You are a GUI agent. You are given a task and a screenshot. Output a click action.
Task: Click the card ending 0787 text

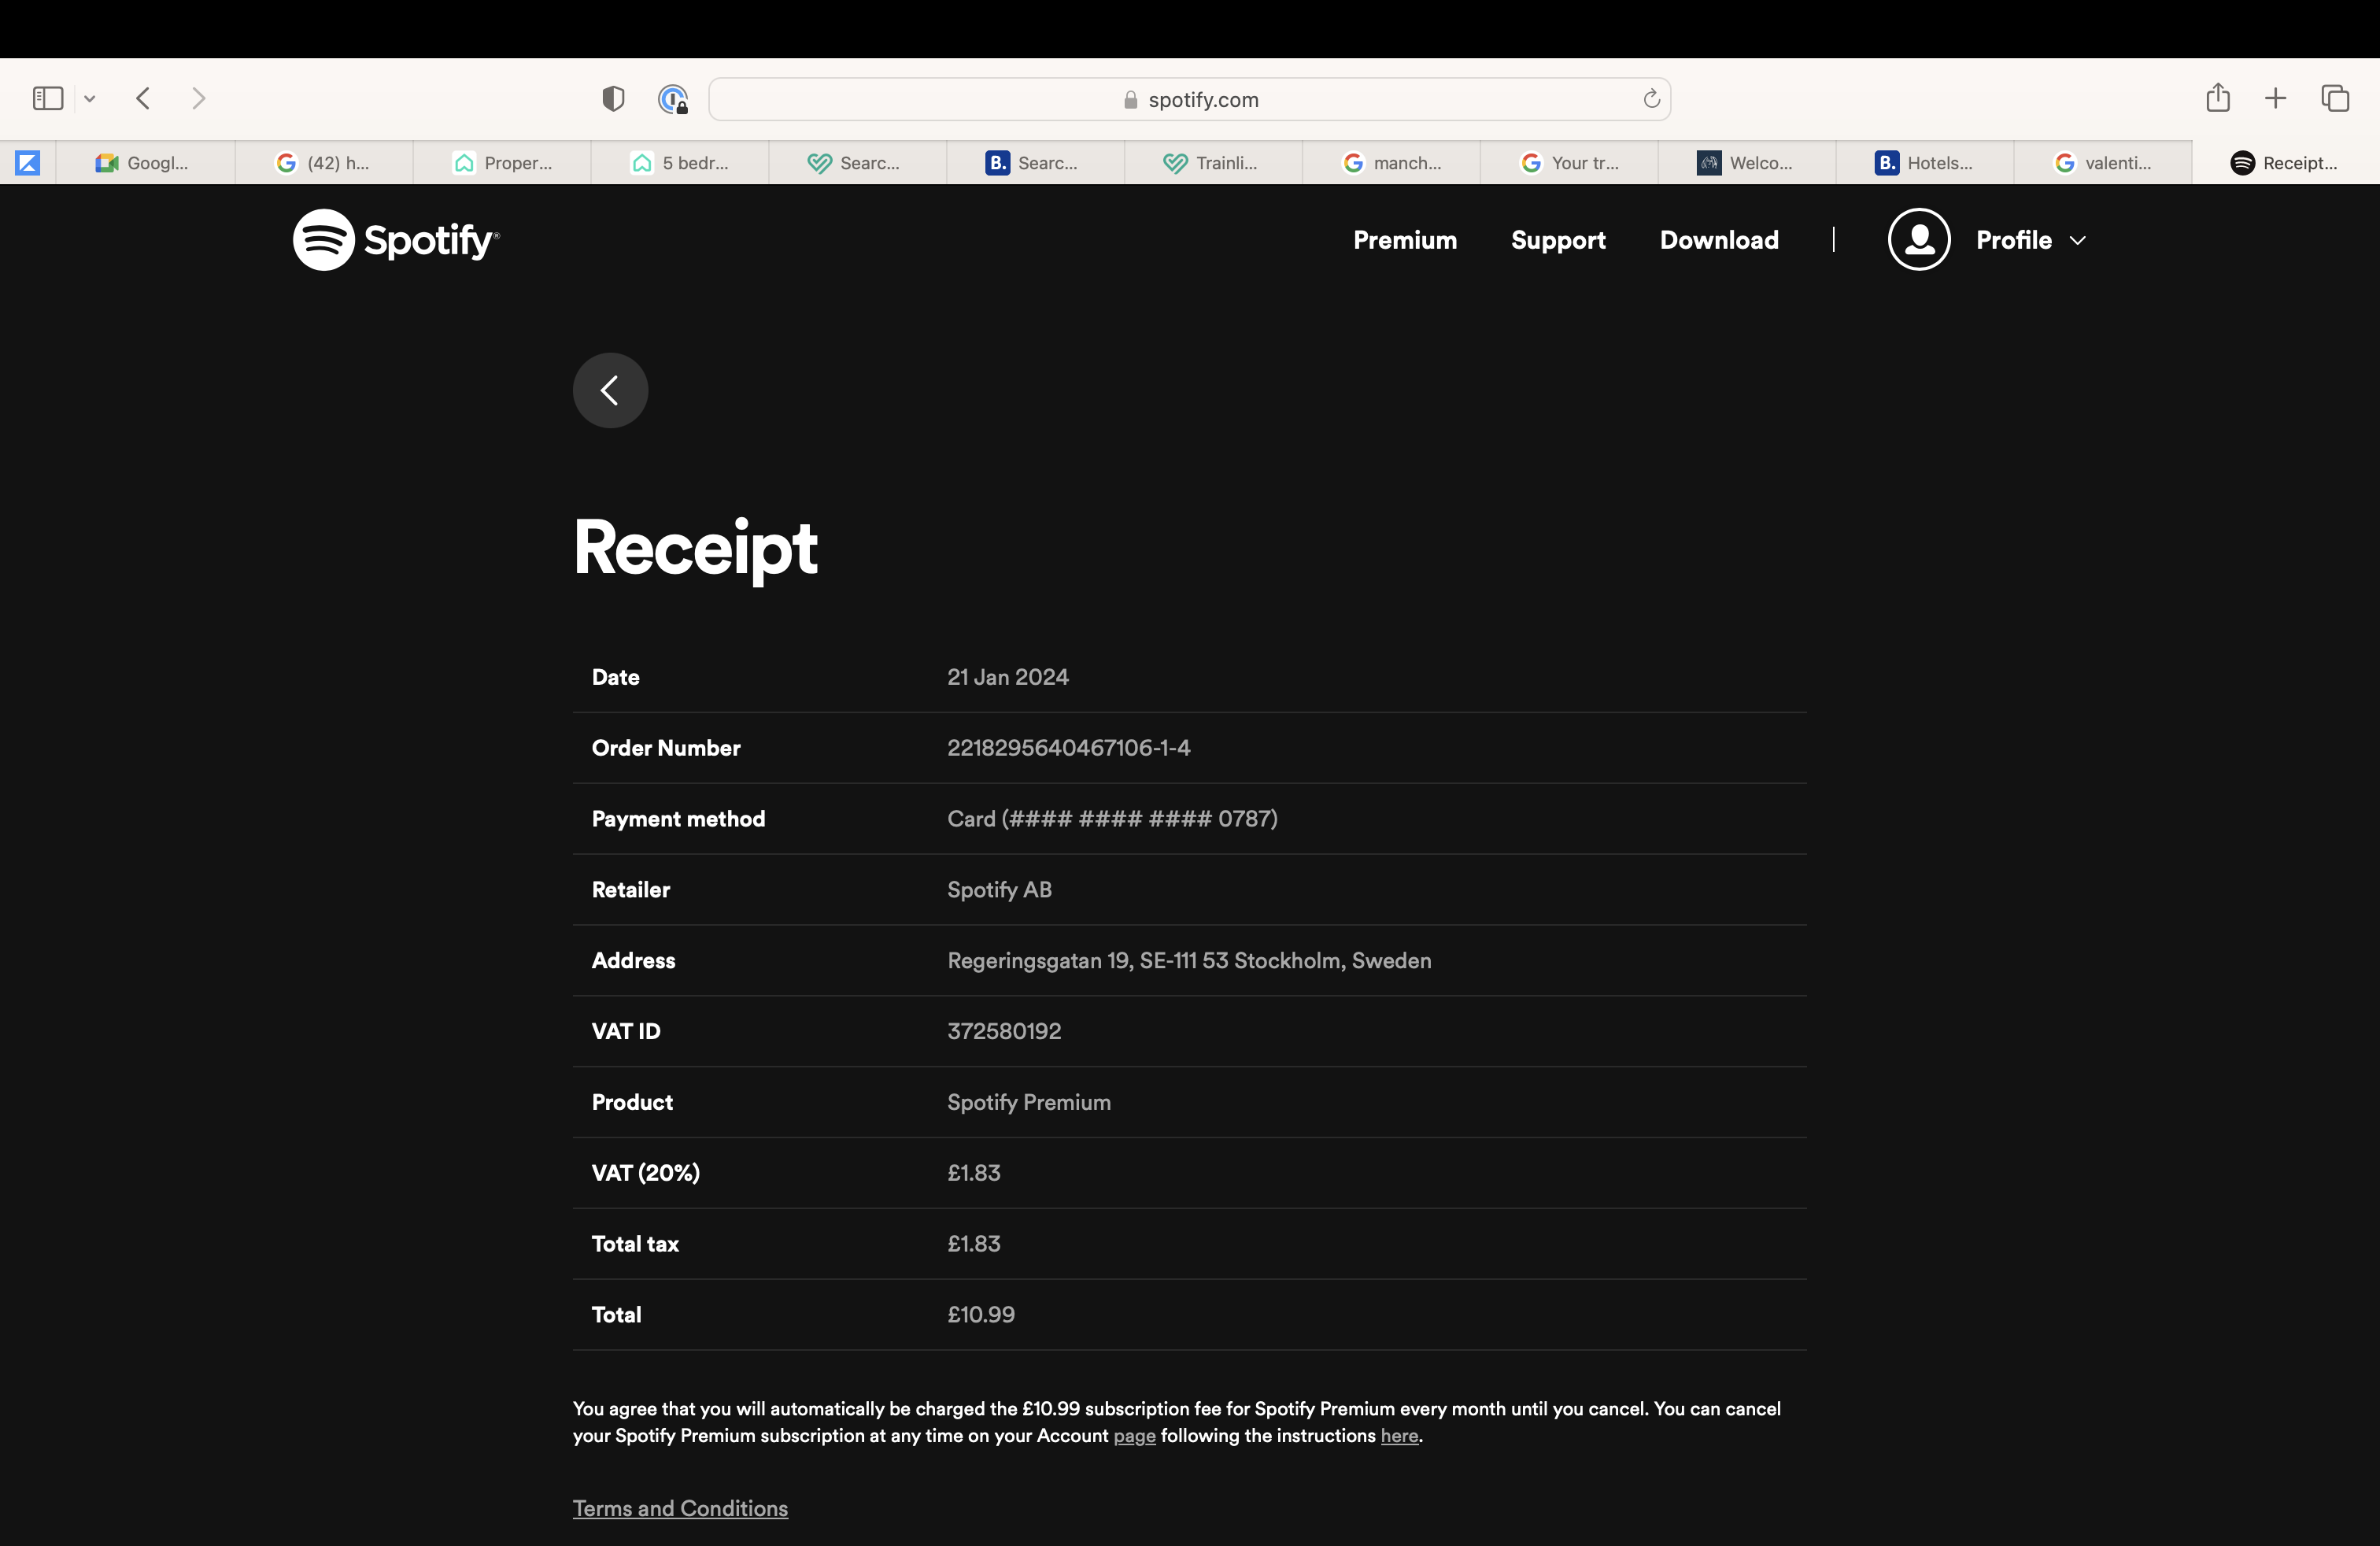[x=1112, y=819]
